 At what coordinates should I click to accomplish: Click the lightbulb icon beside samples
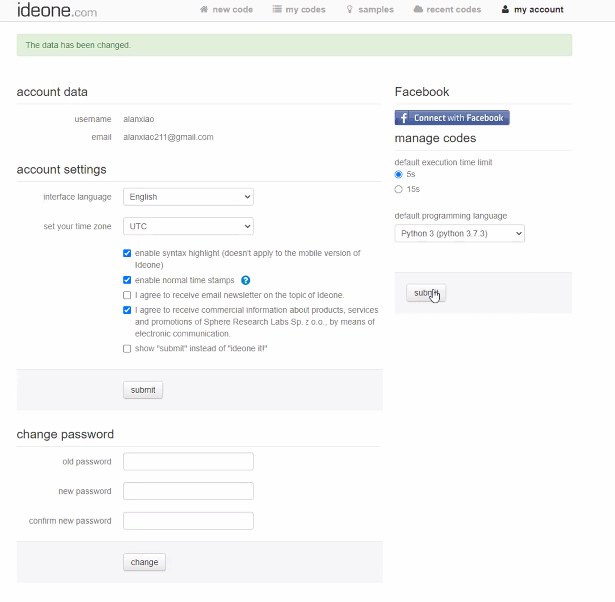pyautogui.click(x=349, y=9)
